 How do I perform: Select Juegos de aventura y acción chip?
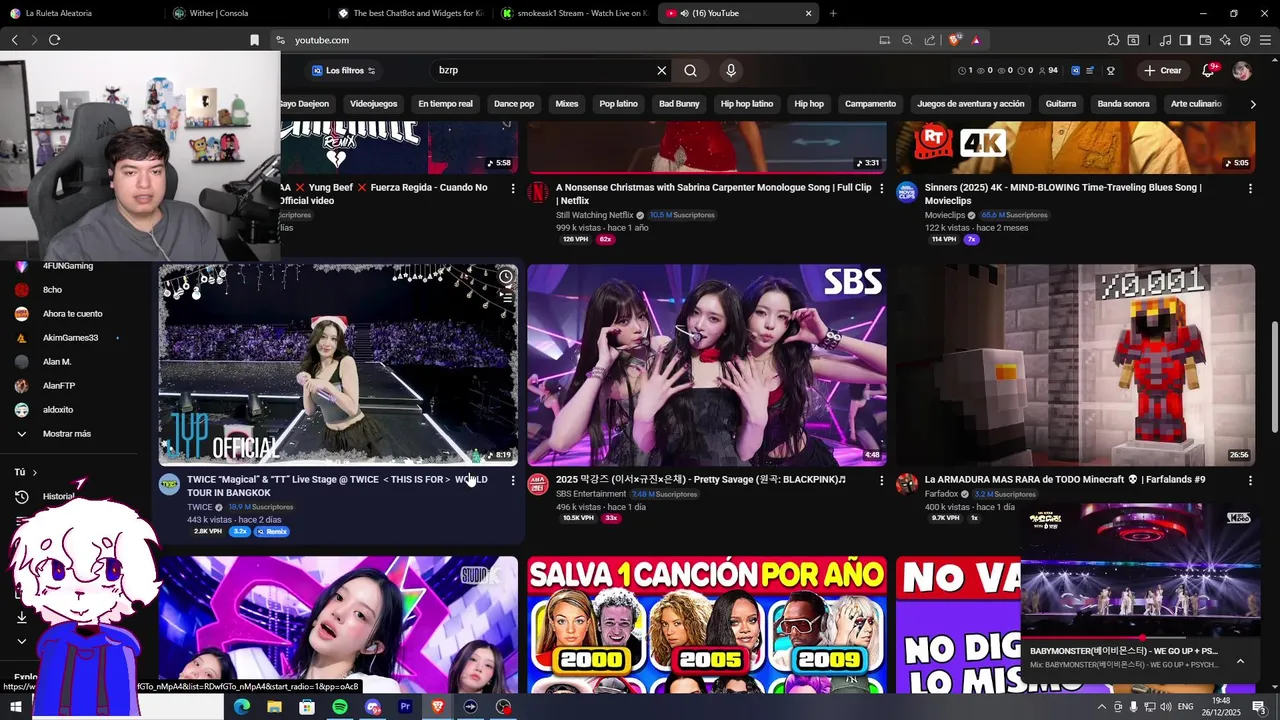(971, 104)
